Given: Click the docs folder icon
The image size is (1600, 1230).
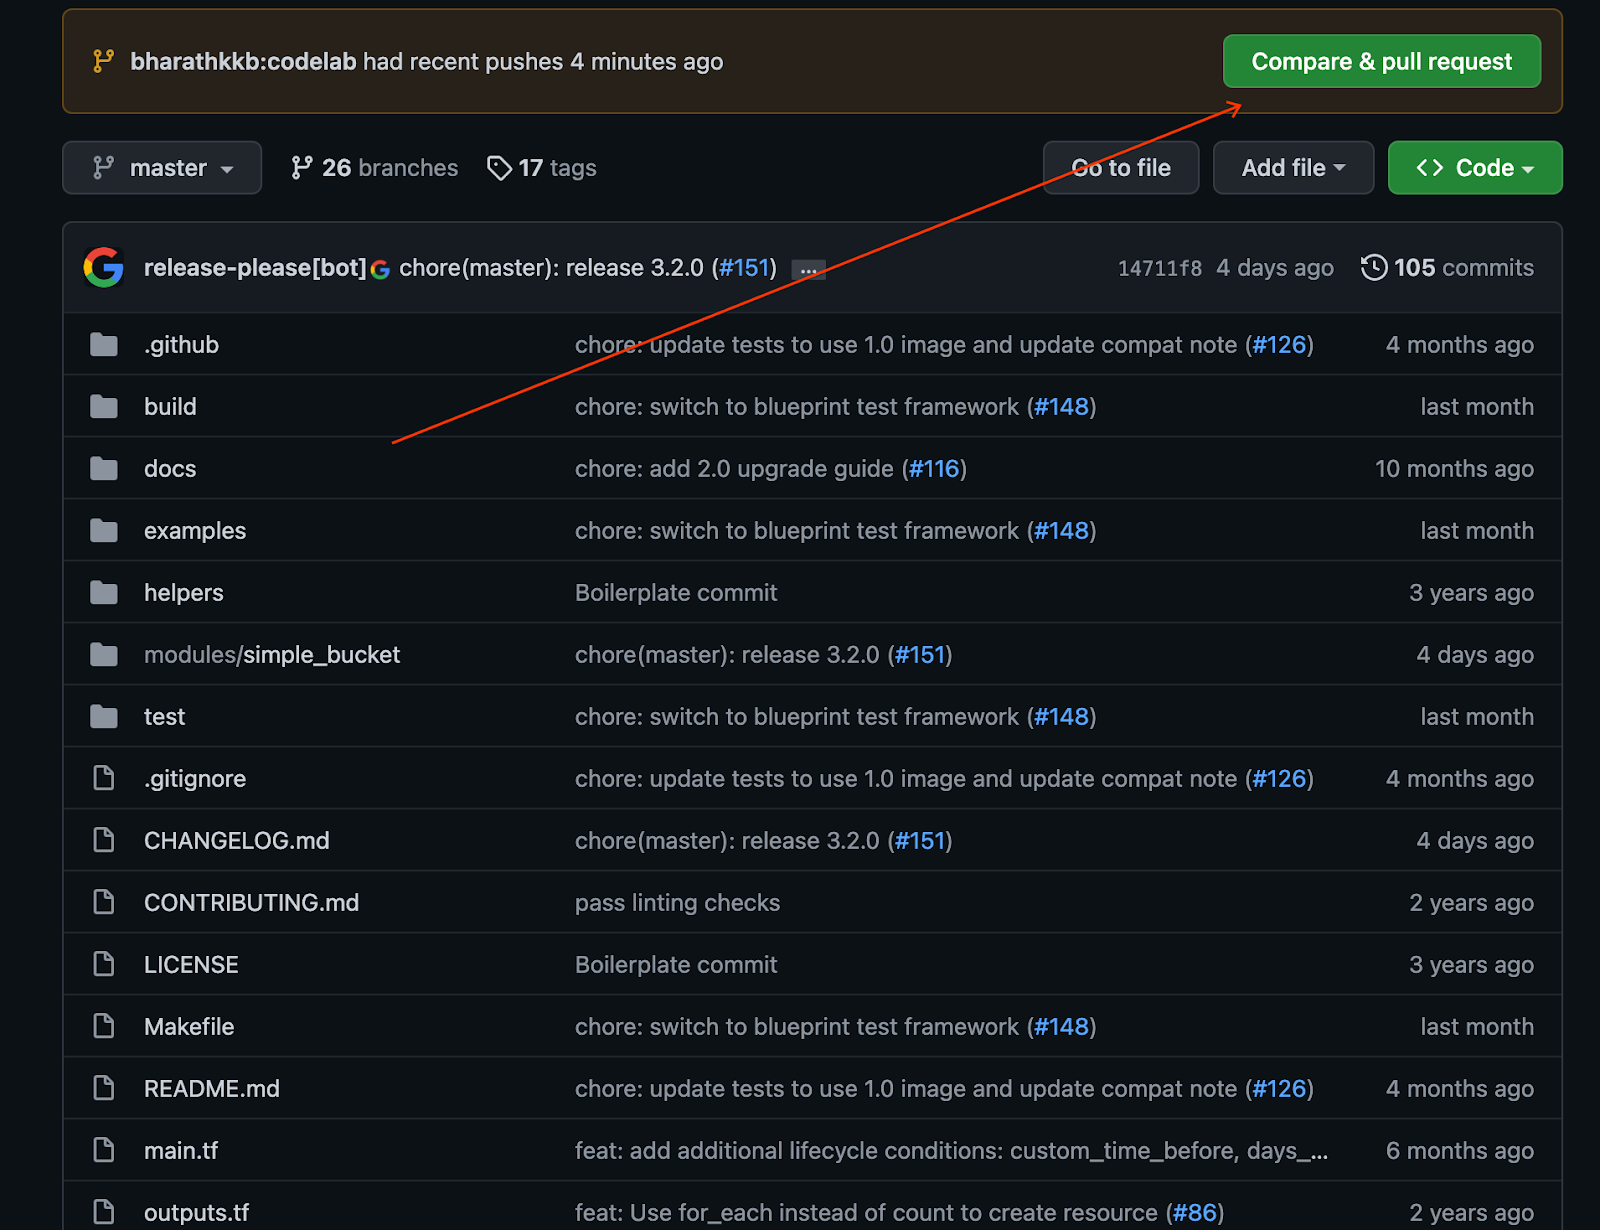Looking at the screenshot, I should [x=104, y=469].
